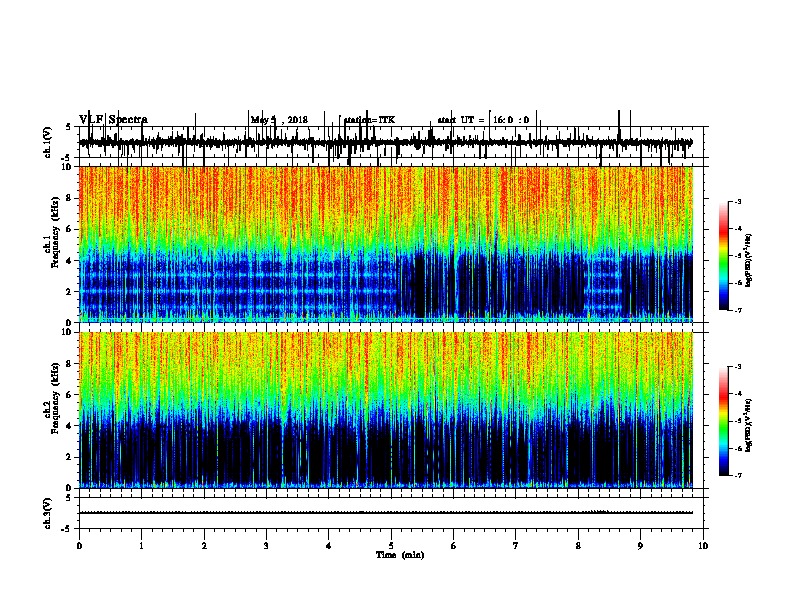Click the log(PSD) units label of ch.2 colorbar
The width and height of the screenshot is (792, 612).
click(749, 426)
